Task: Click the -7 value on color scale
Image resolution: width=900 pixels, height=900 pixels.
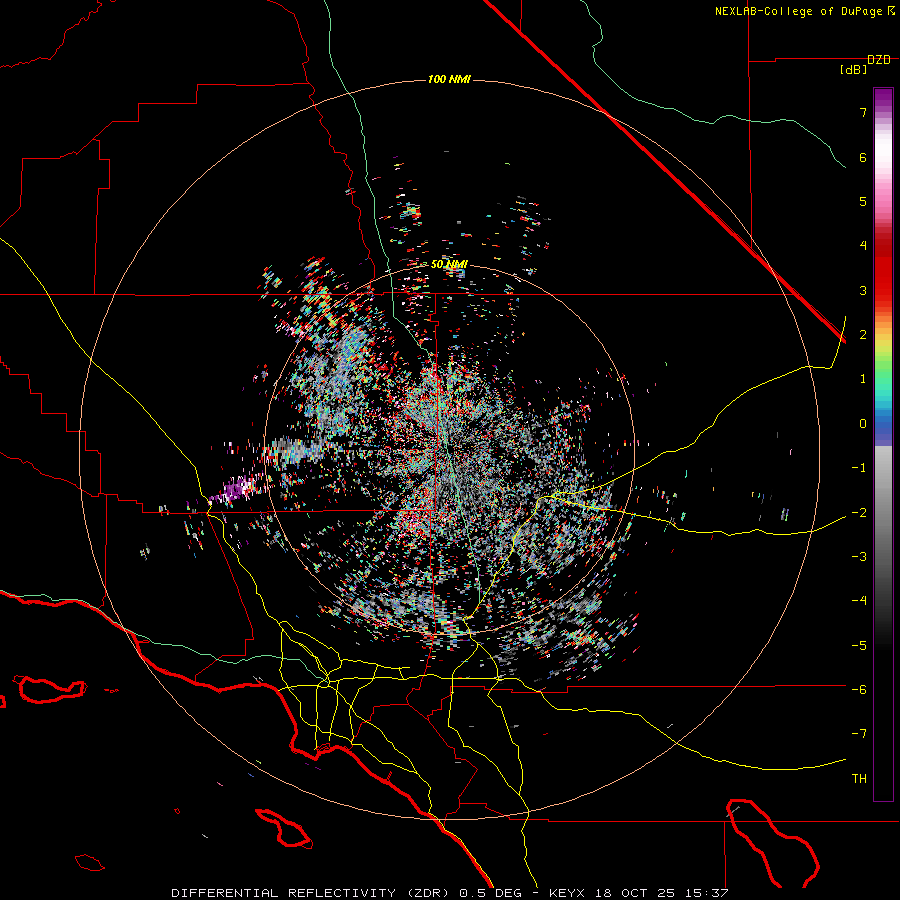Action: pyautogui.click(x=859, y=734)
